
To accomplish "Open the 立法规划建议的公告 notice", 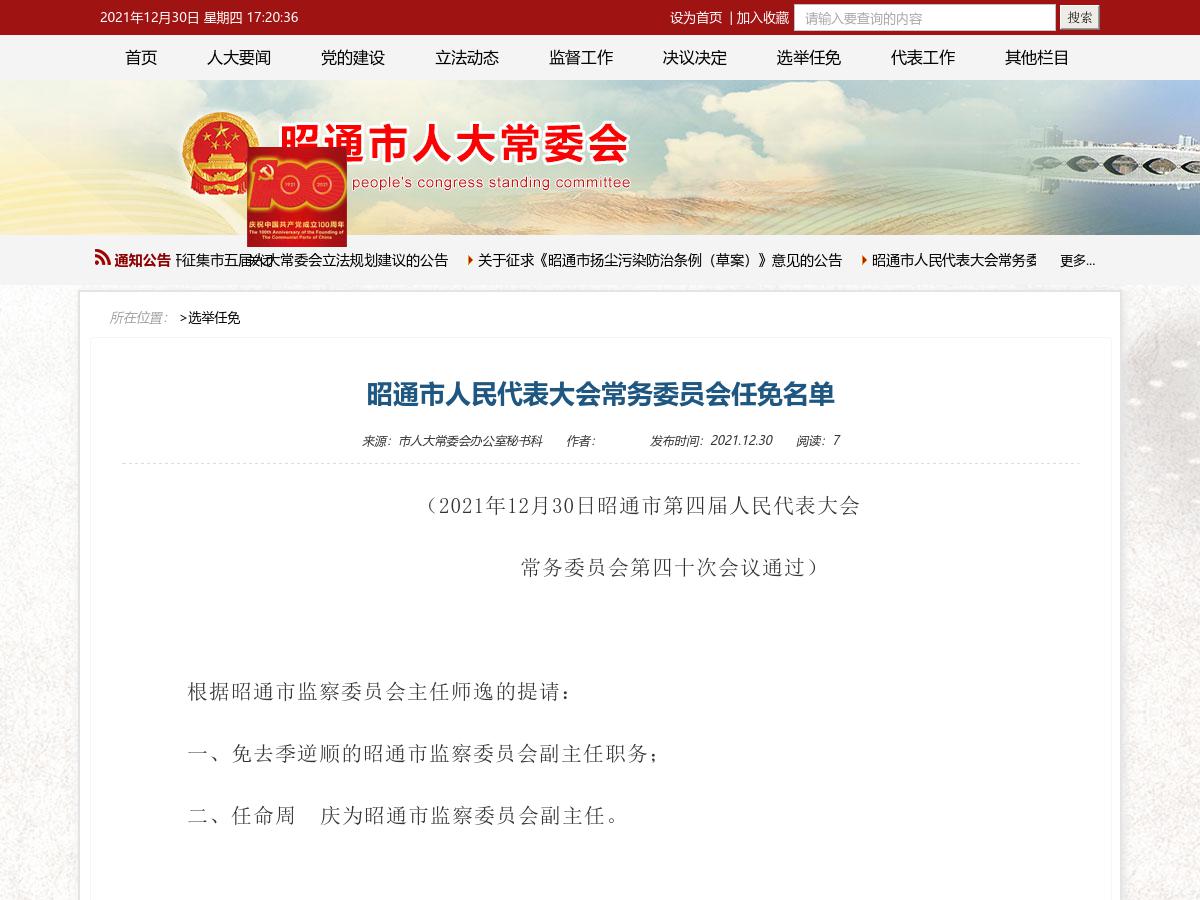I will pyautogui.click(x=312, y=260).
